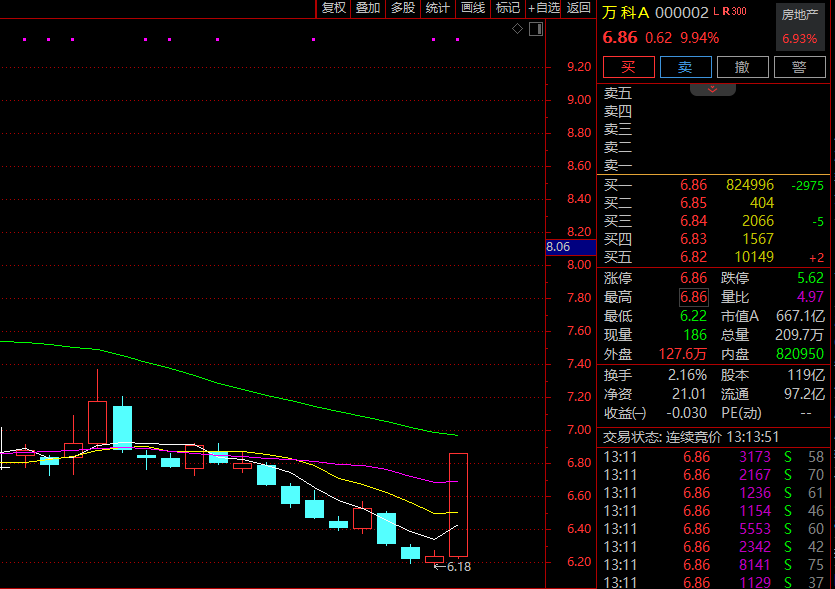Click the 外盘 value 127.6万
Image resolution: width=835 pixels, height=589 pixels.
tap(683, 355)
